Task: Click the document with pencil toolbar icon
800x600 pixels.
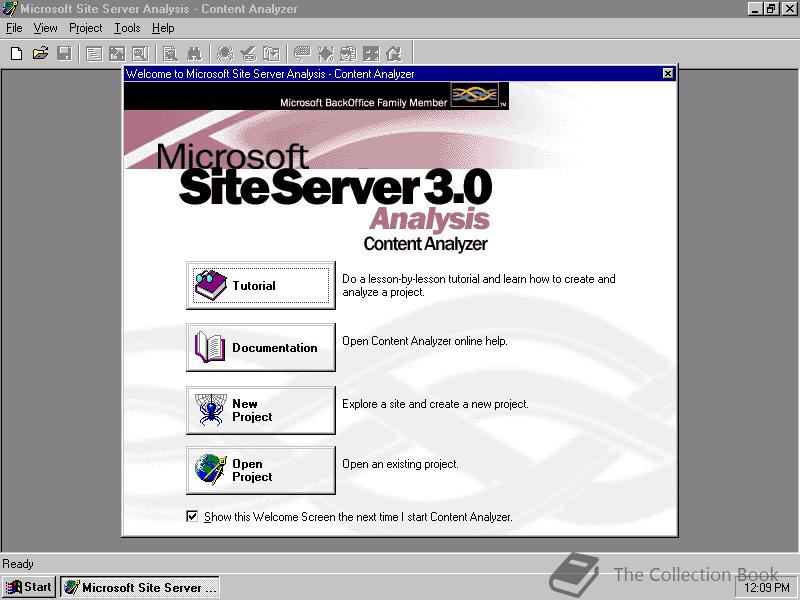Action: (170, 53)
